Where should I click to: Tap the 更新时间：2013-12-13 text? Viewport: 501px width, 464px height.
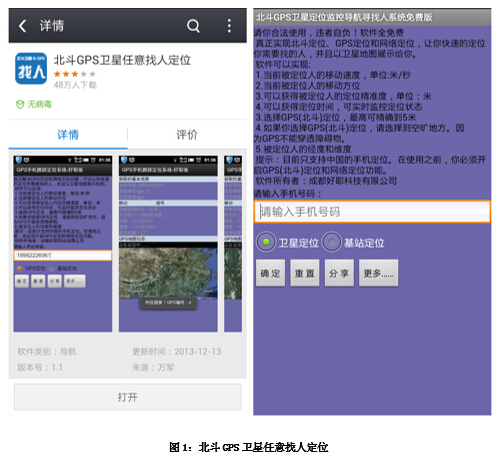pos(177,352)
